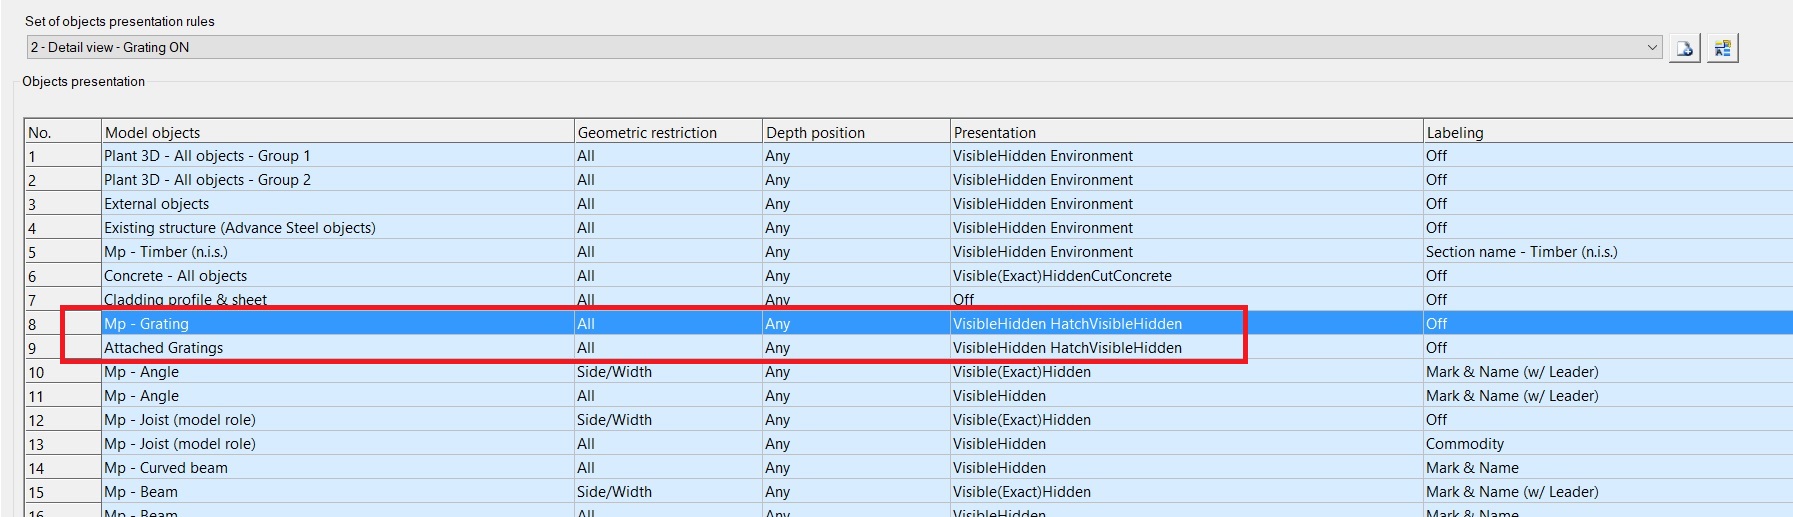Image resolution: width=1793 pixels, height=517 pixels.
Task: Click the Visible(Exact)HiddenCutConcrete presentation cell
Action: pos(1062,276)
